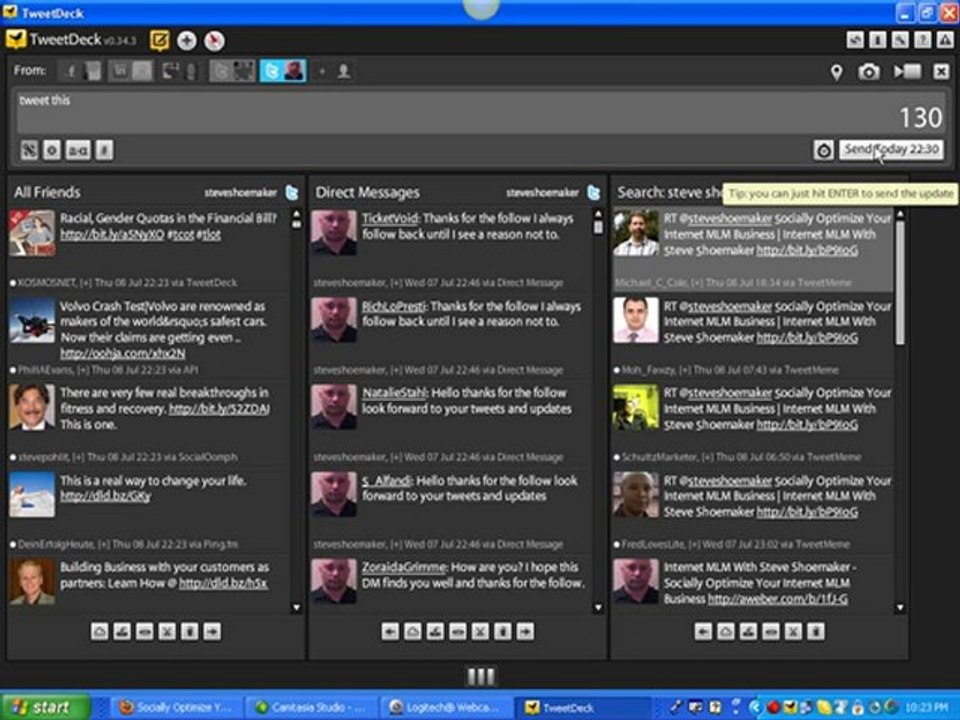Open settings with the wrench icon
Image resolution: width=960 pixels, height=720 pixels.
[x=900, y=40]
